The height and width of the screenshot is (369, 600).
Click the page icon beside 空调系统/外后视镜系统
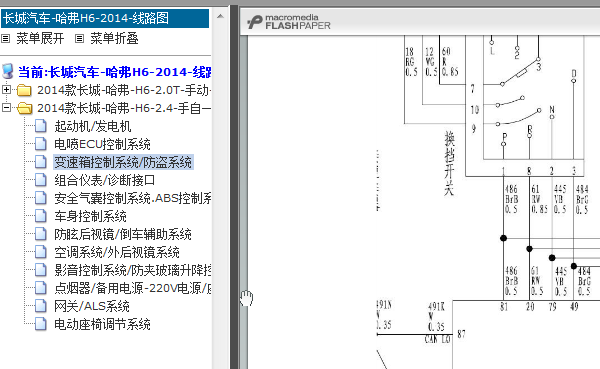point(41,252)
